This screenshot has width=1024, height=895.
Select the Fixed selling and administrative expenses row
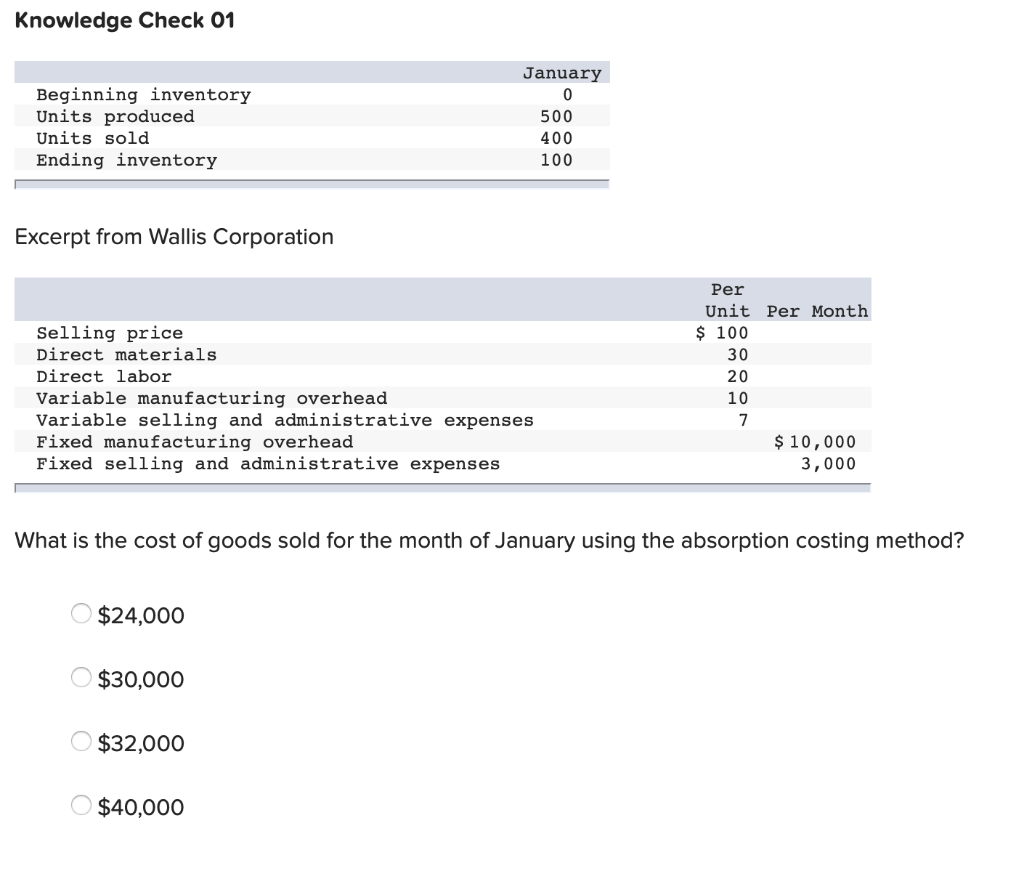pyautogui.click(x=268, y=463)
